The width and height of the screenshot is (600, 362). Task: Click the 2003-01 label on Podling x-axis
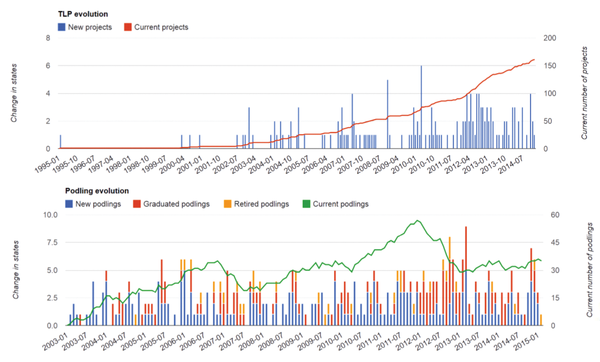point(55,341)
